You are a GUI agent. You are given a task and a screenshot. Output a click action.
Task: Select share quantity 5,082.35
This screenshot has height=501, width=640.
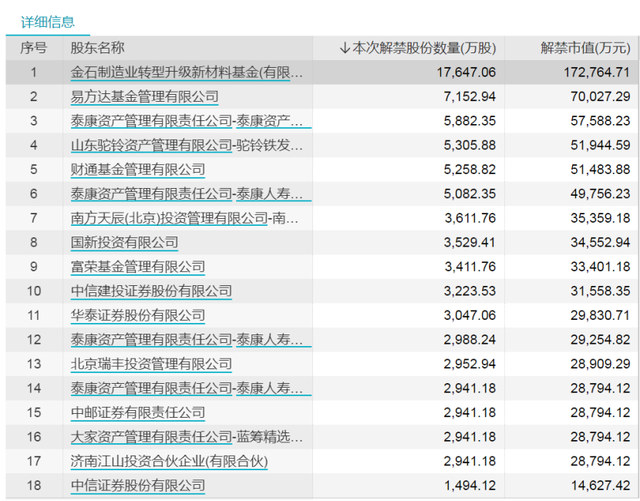[x=470, y=194]
